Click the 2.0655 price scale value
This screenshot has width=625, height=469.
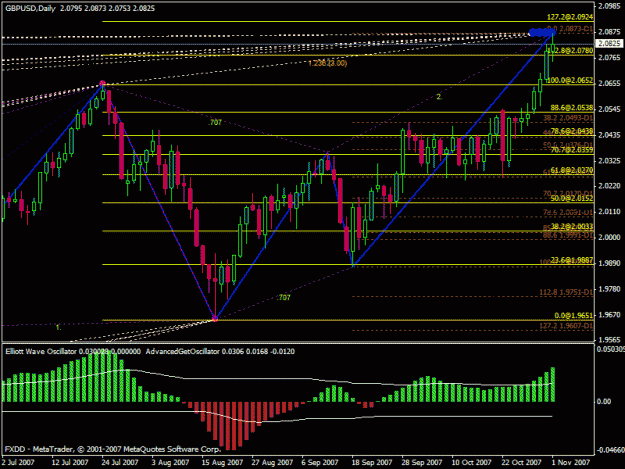click(610, 83)
